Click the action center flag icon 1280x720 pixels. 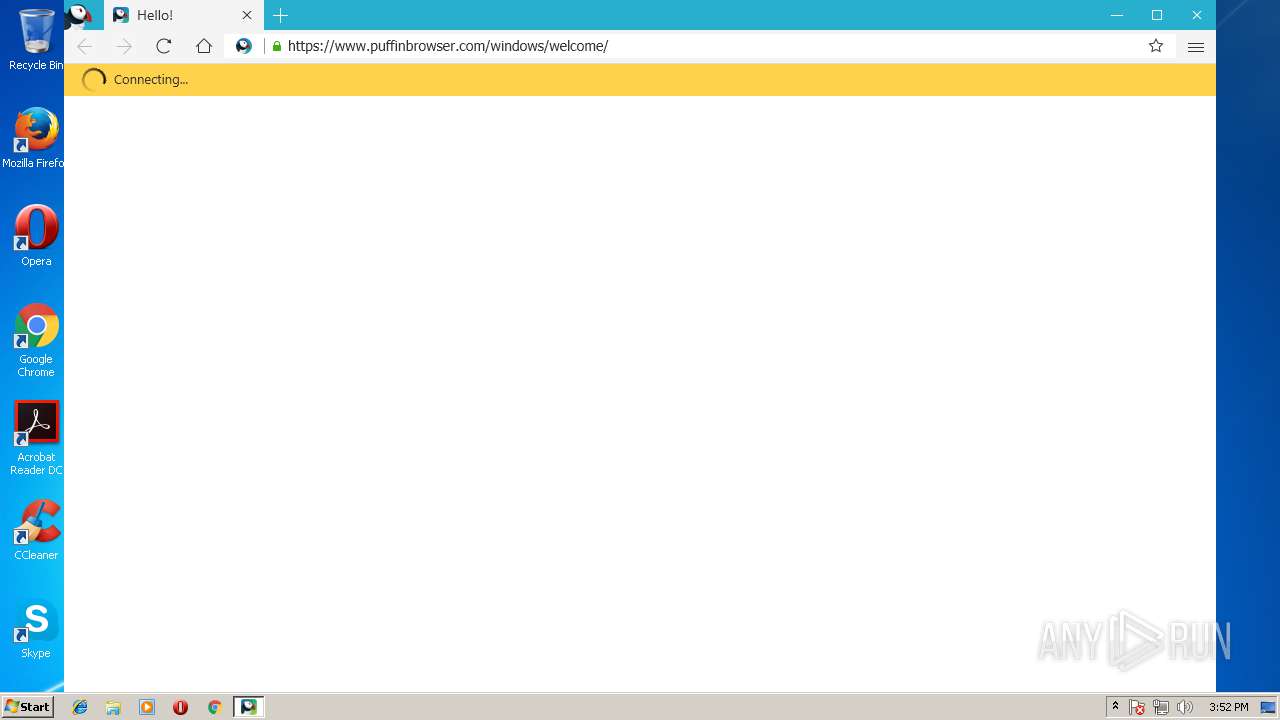click(x=1137, y=707)
